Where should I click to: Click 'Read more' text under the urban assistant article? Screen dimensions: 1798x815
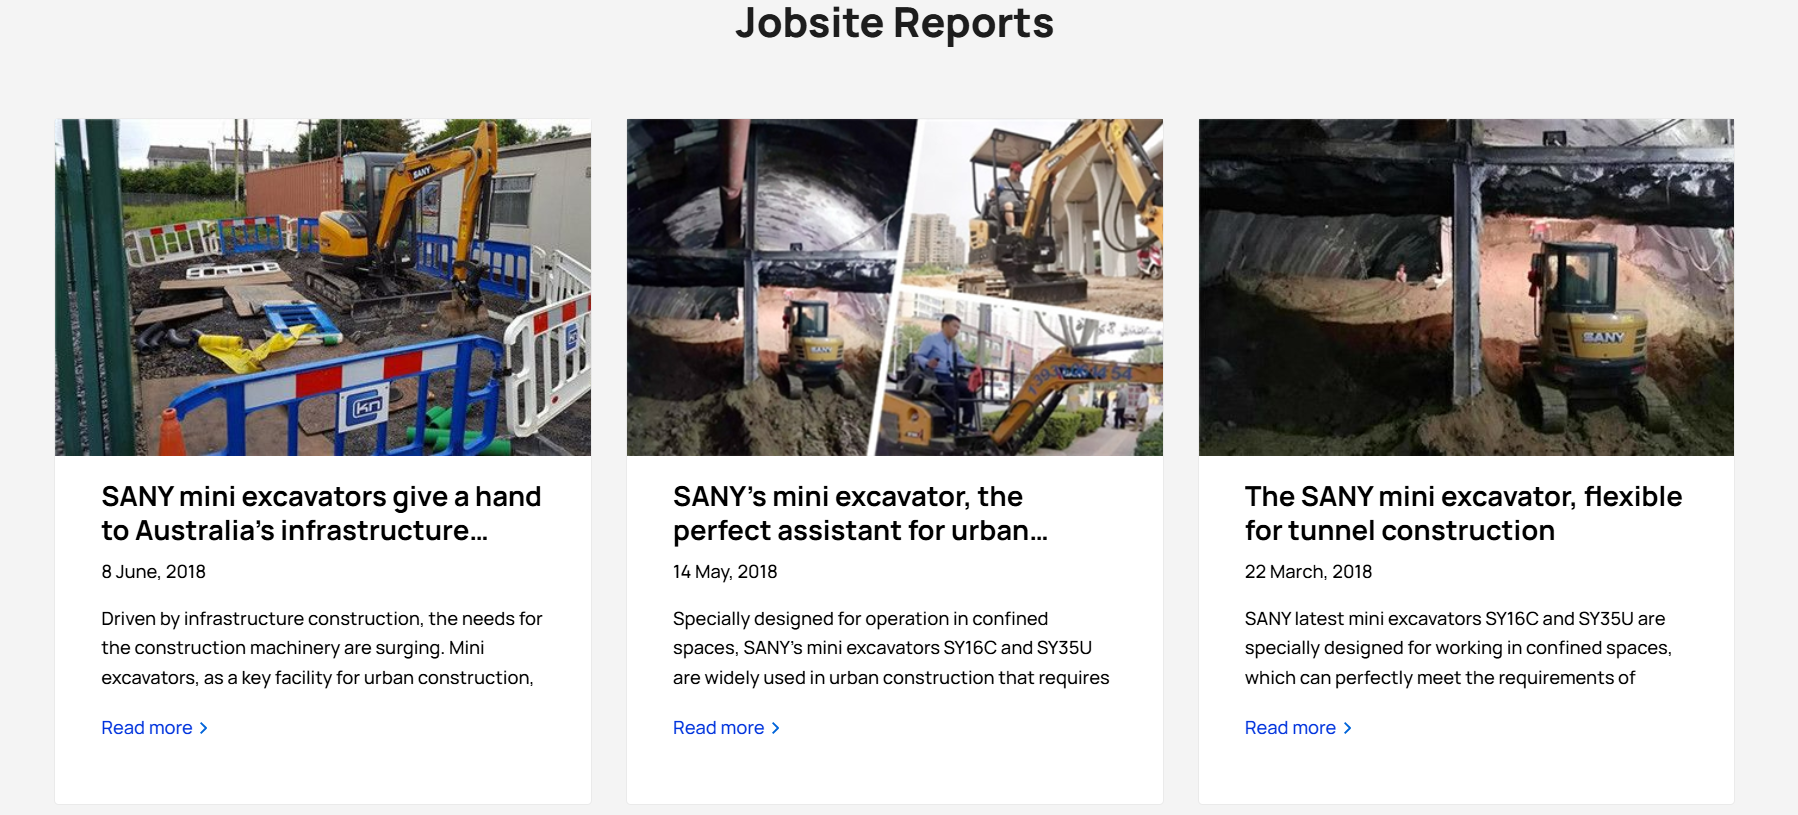pos(718,728)
